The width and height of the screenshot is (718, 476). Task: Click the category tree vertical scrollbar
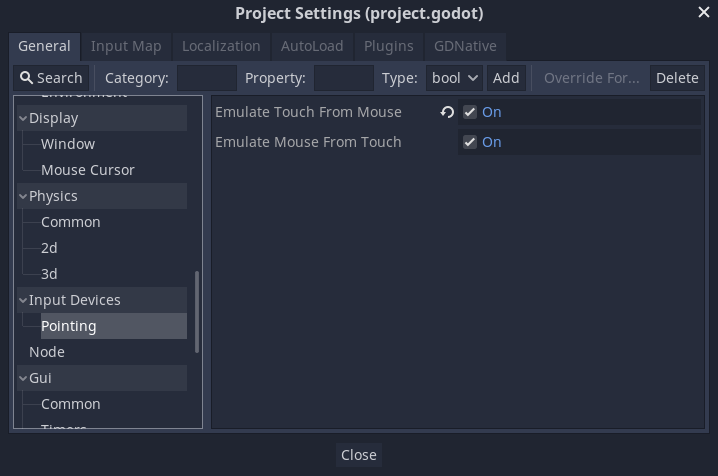(x=197, y=311)
